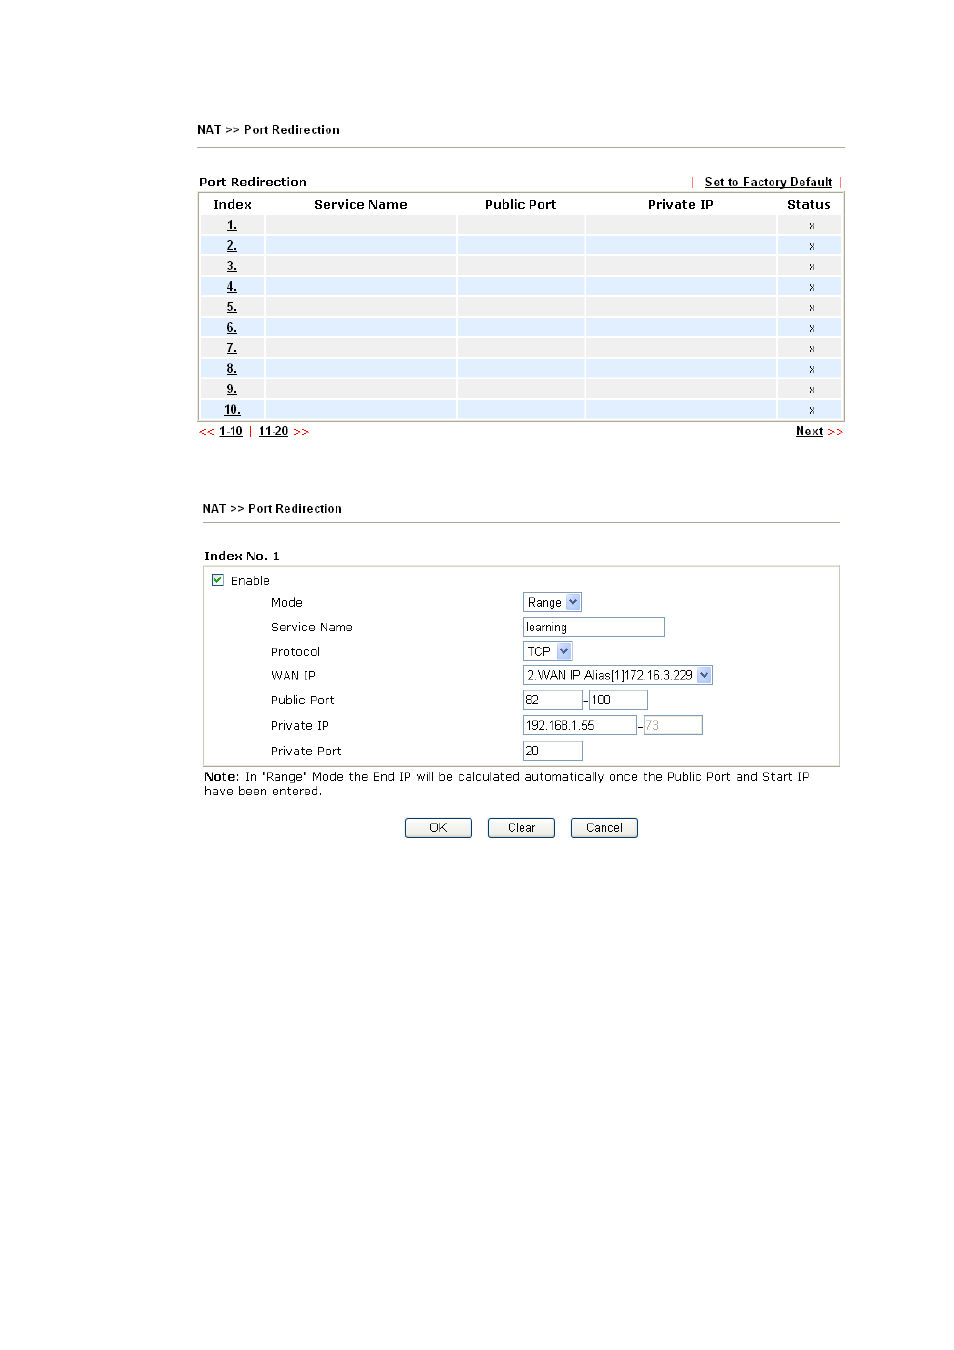Click the status x mark for row 2
This screenshot has width=954, height=1350.
(811, 246)
